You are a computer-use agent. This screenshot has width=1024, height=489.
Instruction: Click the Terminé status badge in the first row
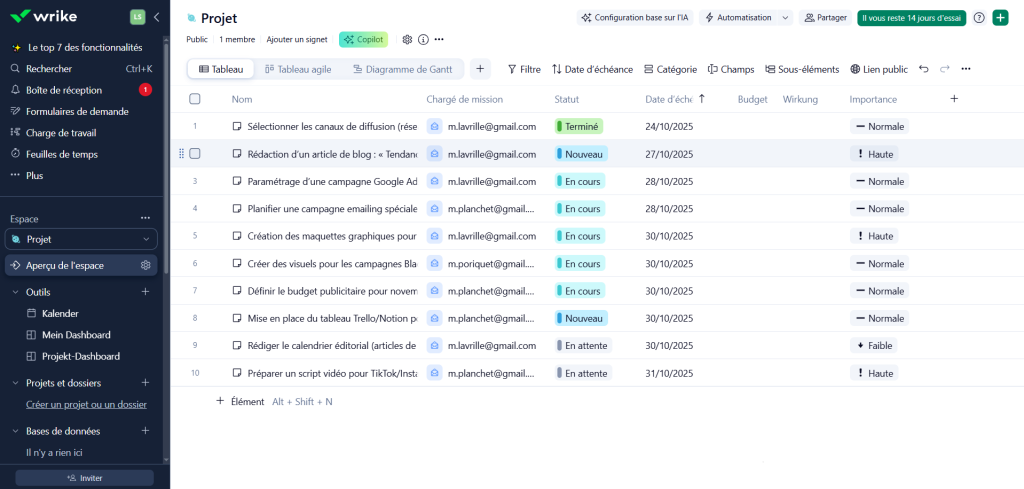[579, 127]
